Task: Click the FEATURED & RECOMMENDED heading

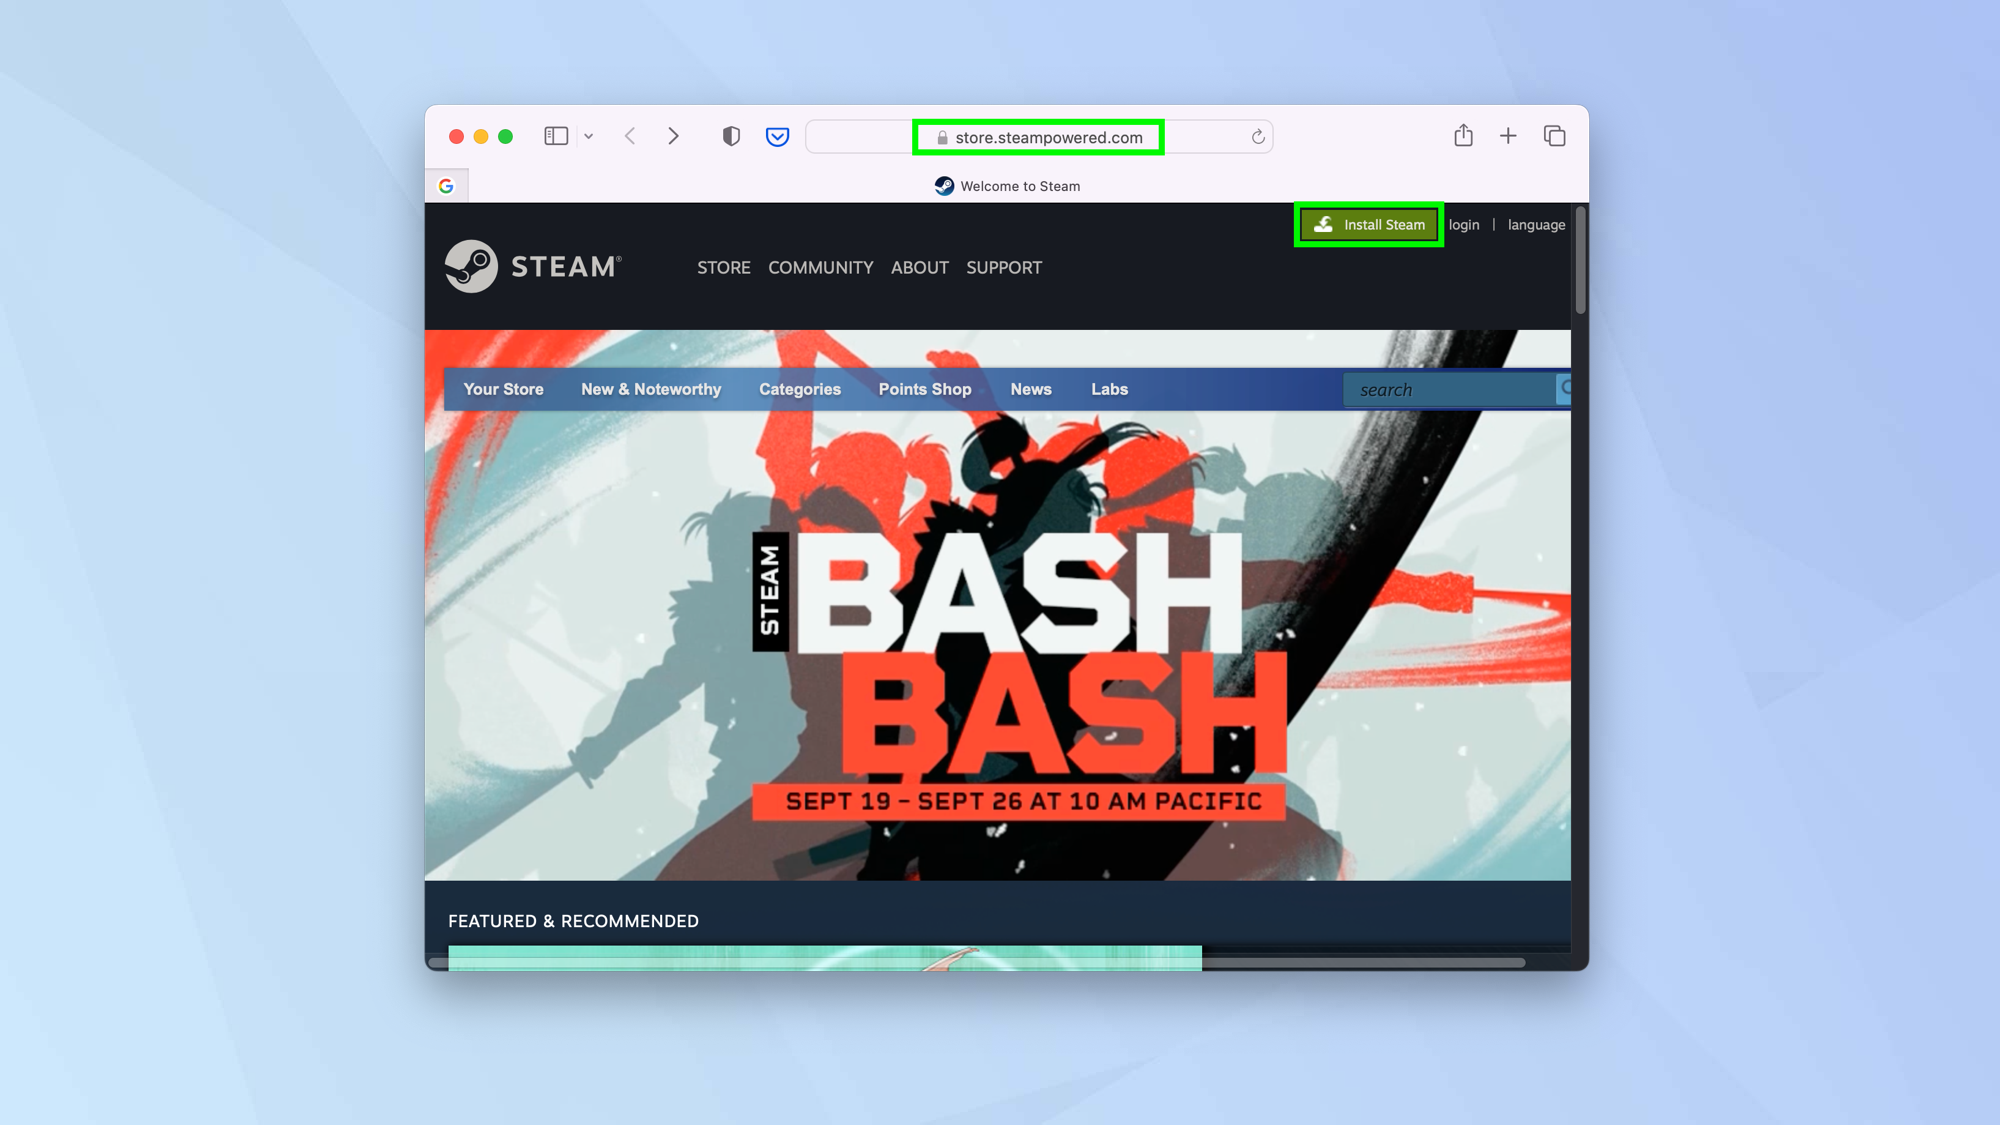Action: 573,921
